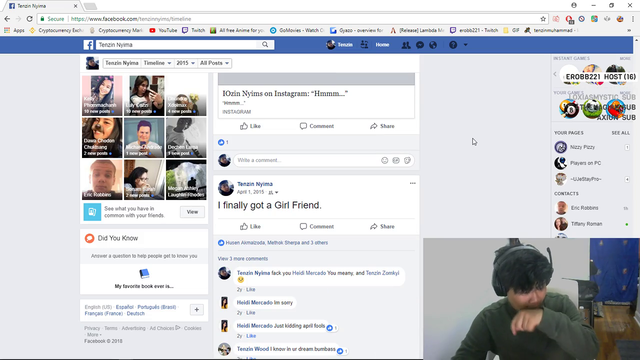Open account settings arrow in header

click(x=465, y=45)
